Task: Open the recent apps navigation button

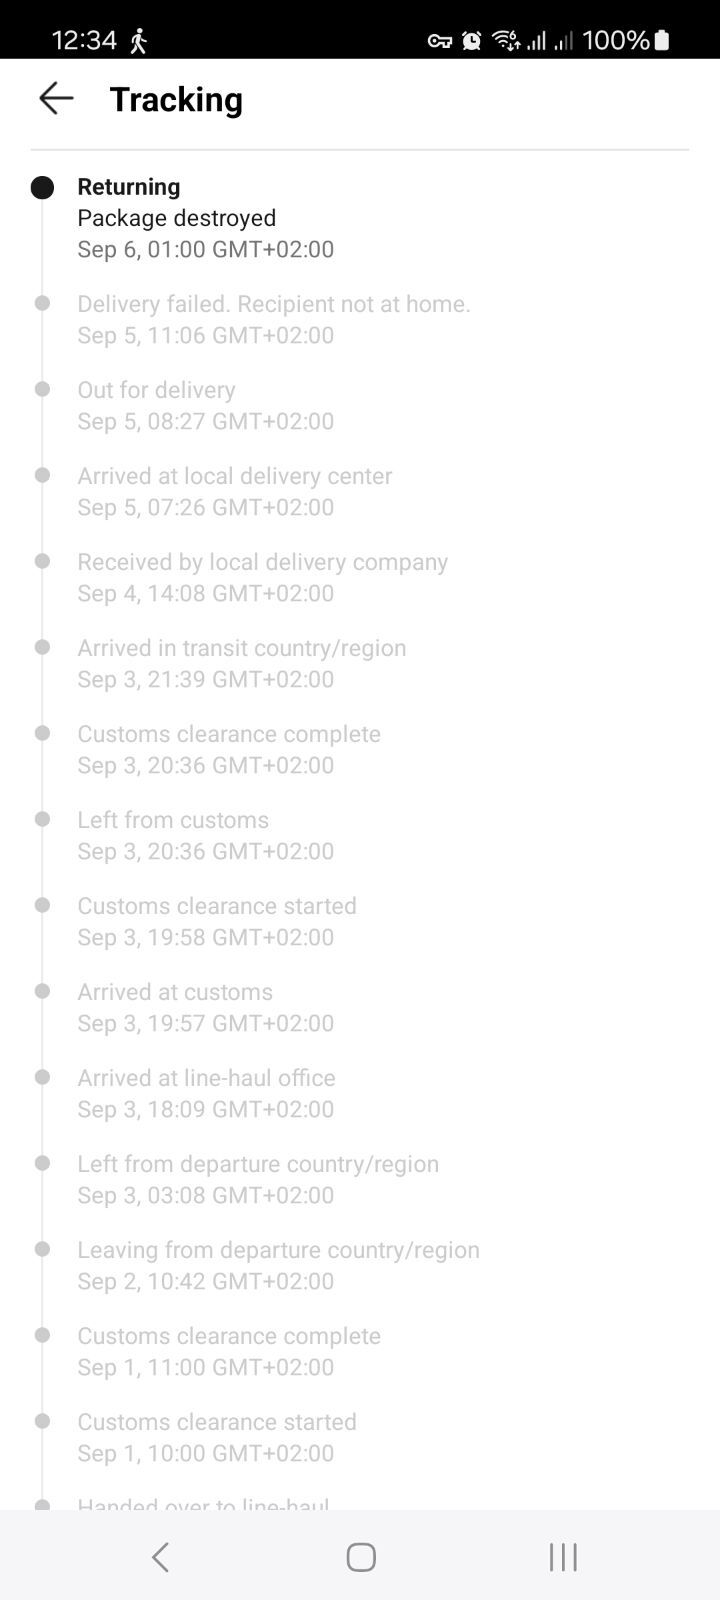Action: [x=563, y=1556]
